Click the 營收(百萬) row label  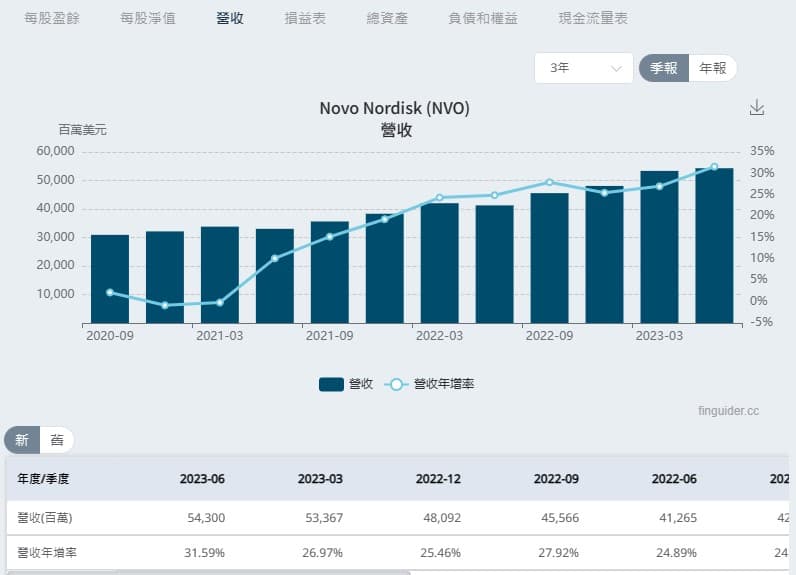[x=45, y=518]
